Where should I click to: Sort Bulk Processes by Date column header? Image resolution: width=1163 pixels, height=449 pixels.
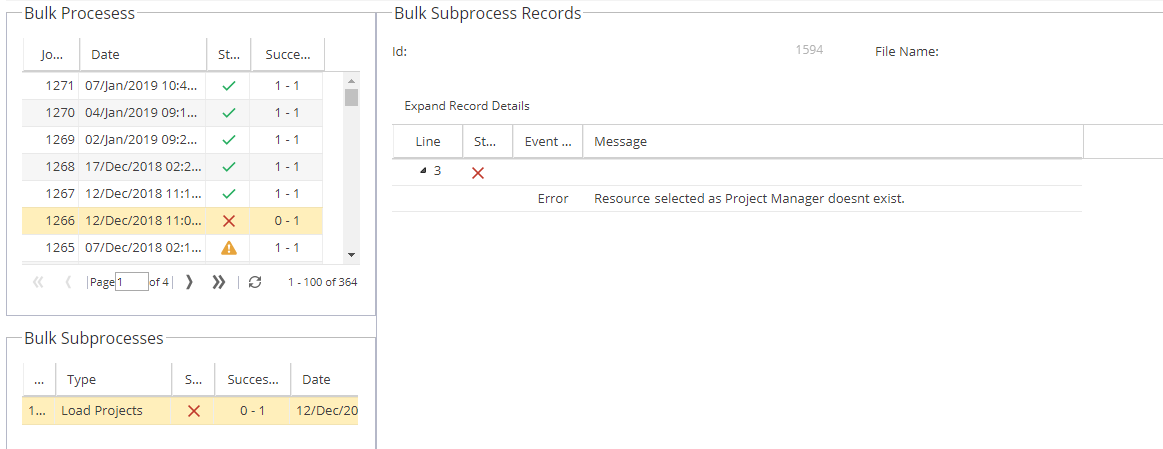coord(143,54)
